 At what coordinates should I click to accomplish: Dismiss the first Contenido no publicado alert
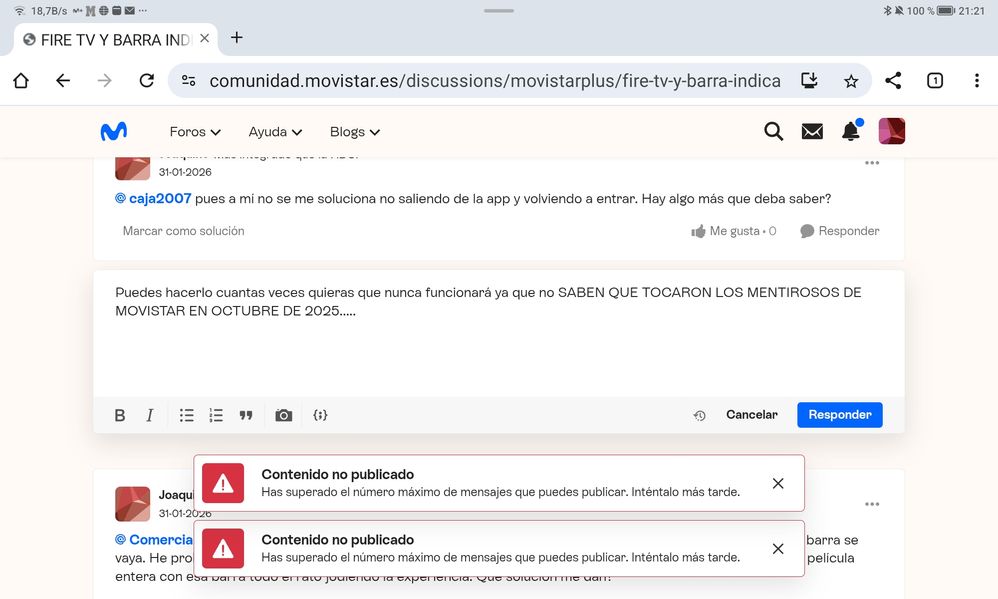pyautogui.click(x=778, y=484)
